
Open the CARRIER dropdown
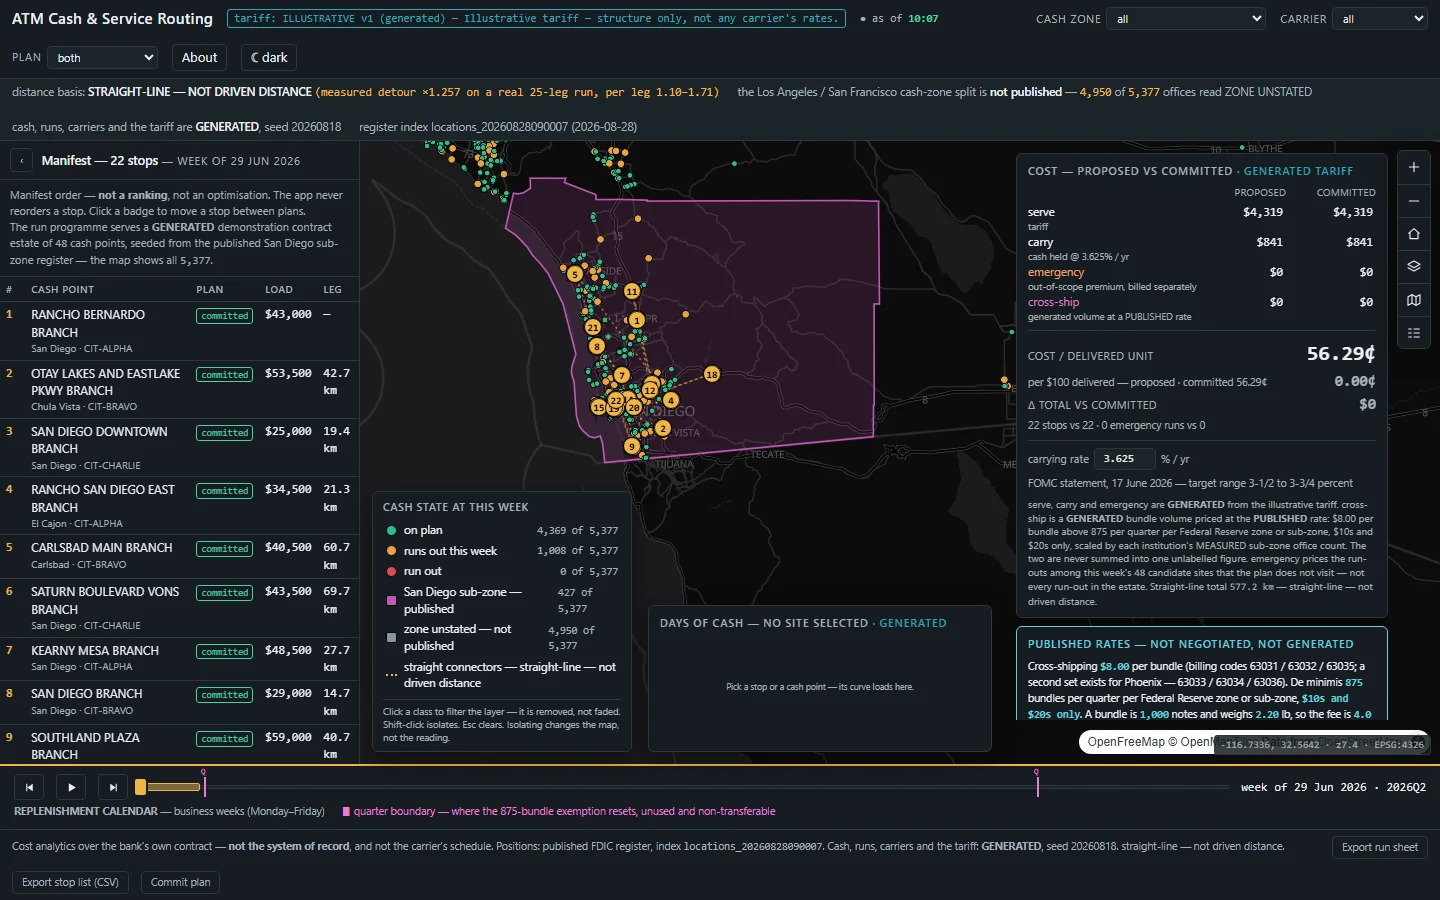[x=1380, y=19]
